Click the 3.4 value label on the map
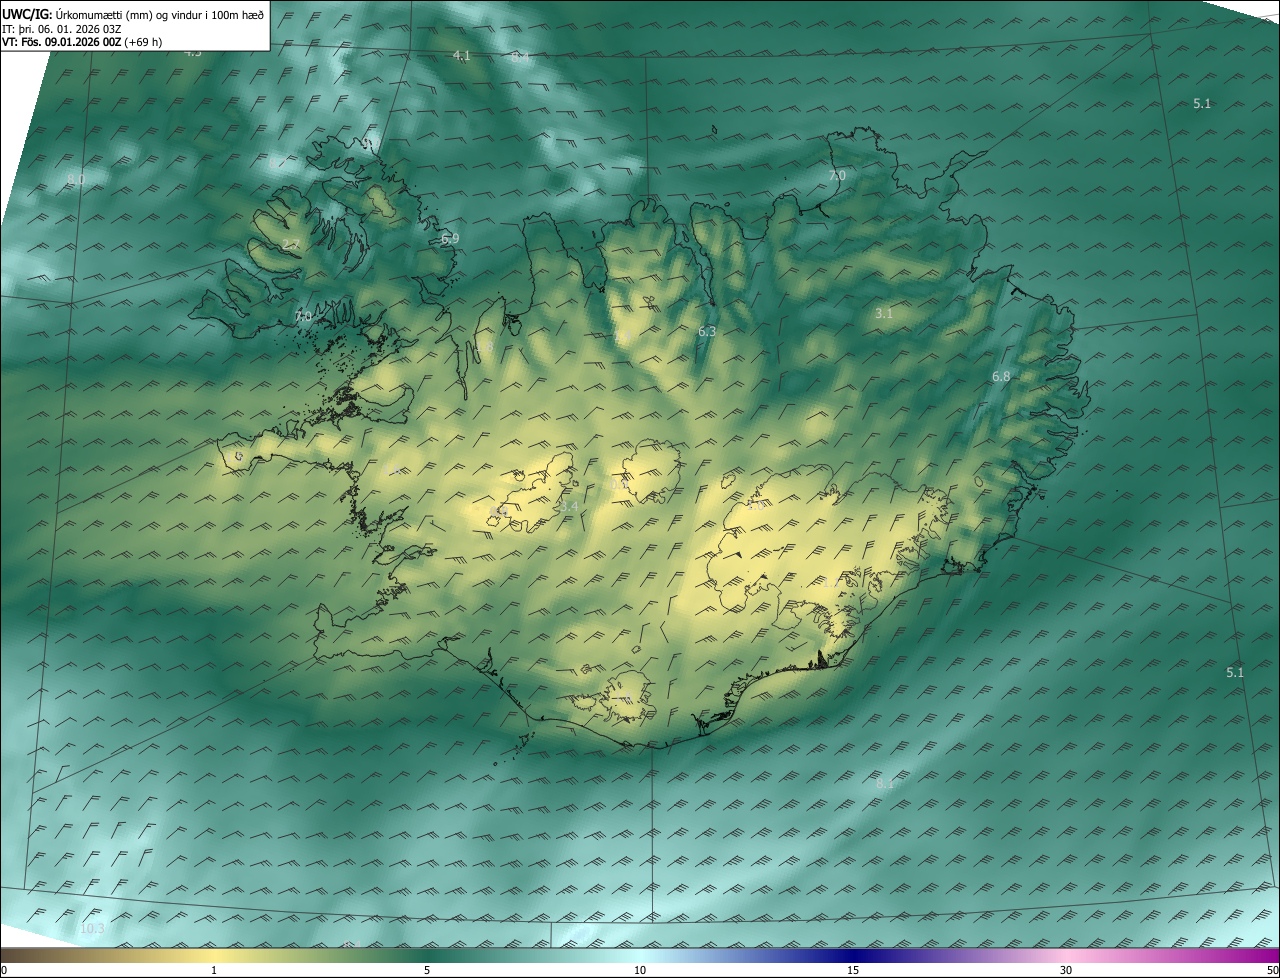 [x=569, y=508]
